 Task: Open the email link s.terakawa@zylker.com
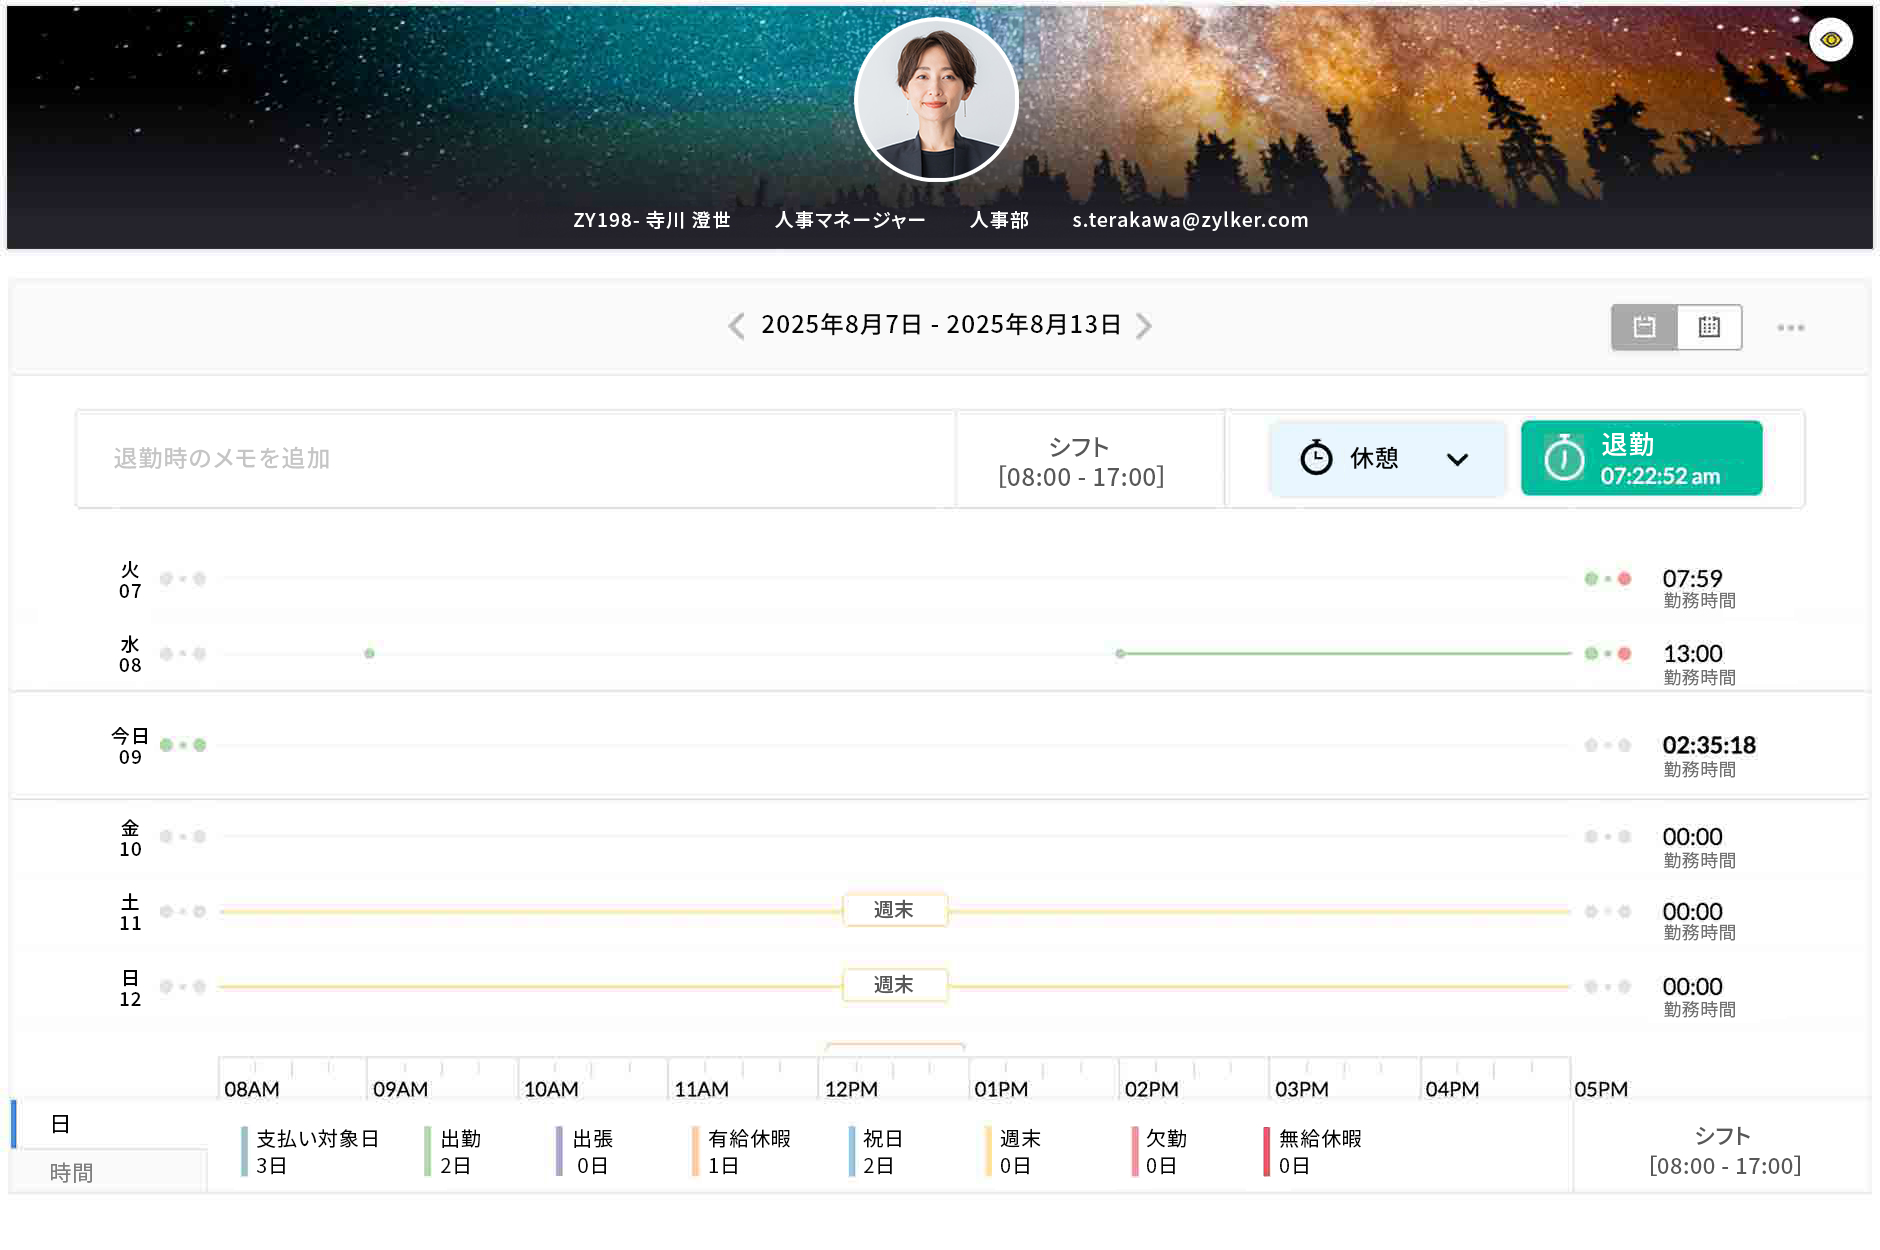point(1190,220)
